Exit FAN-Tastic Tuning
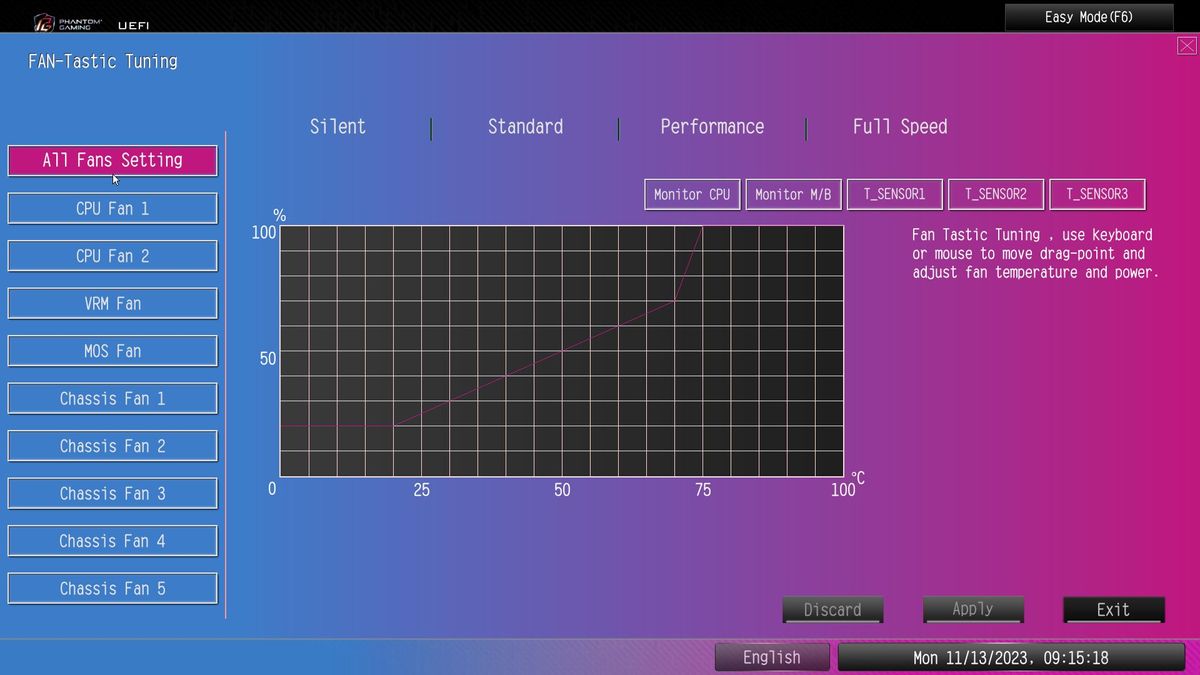 pyautogui.click(x=1113, y=610)
